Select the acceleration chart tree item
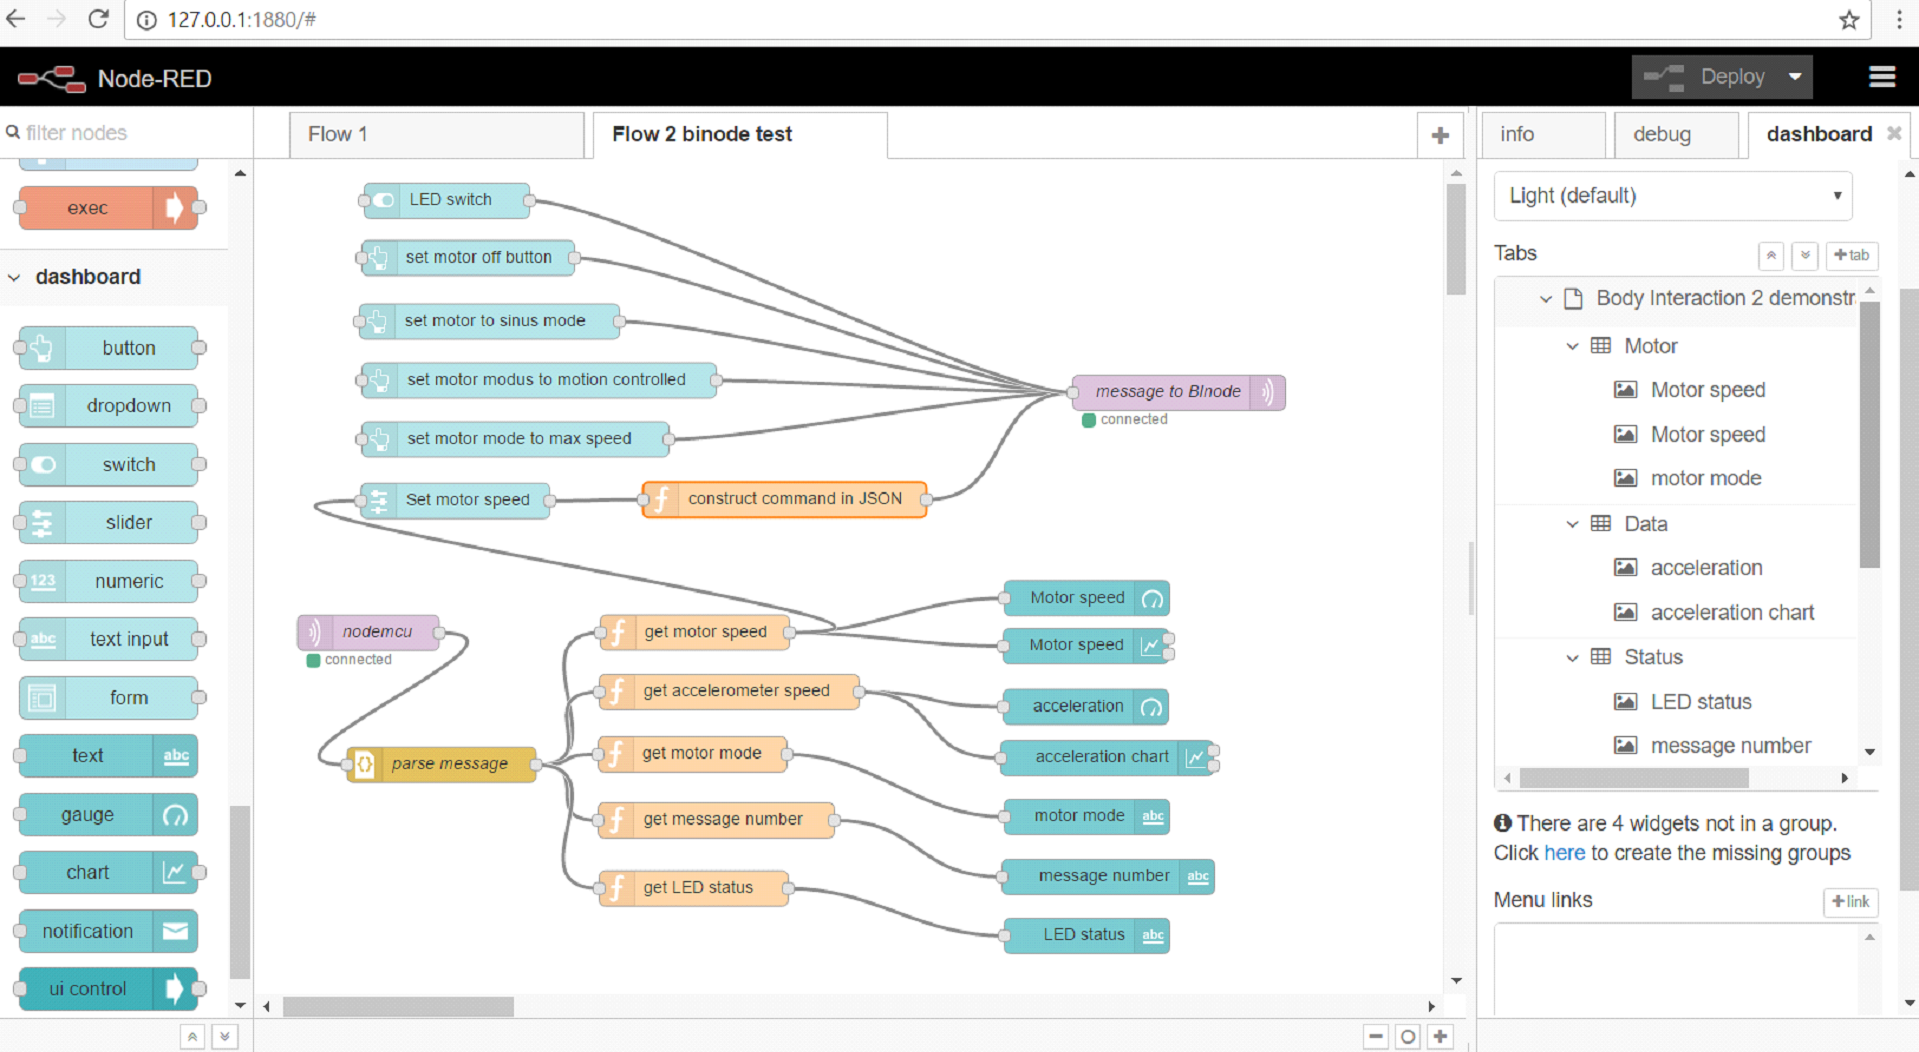This screenshot has height=1052, width=1919. (1732, 612)
